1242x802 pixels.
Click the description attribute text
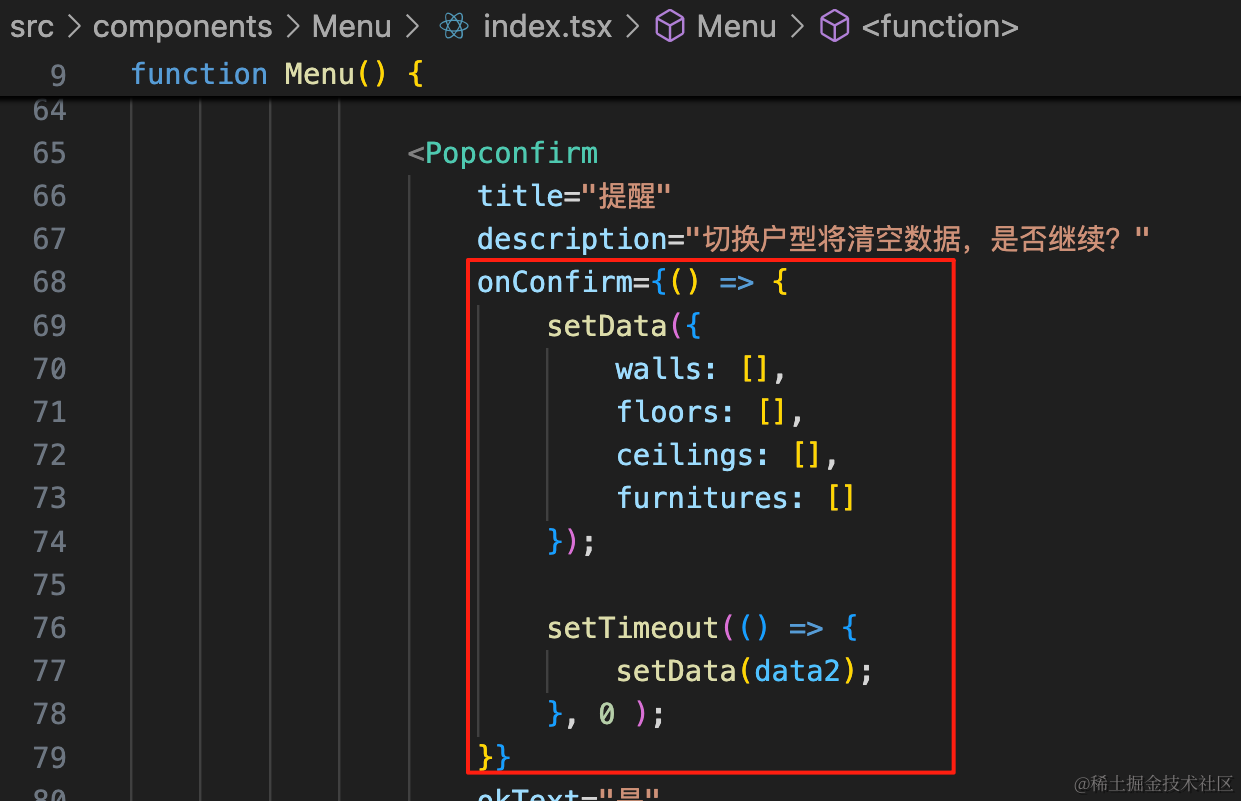pyautogui.click(x=572, y=239)
